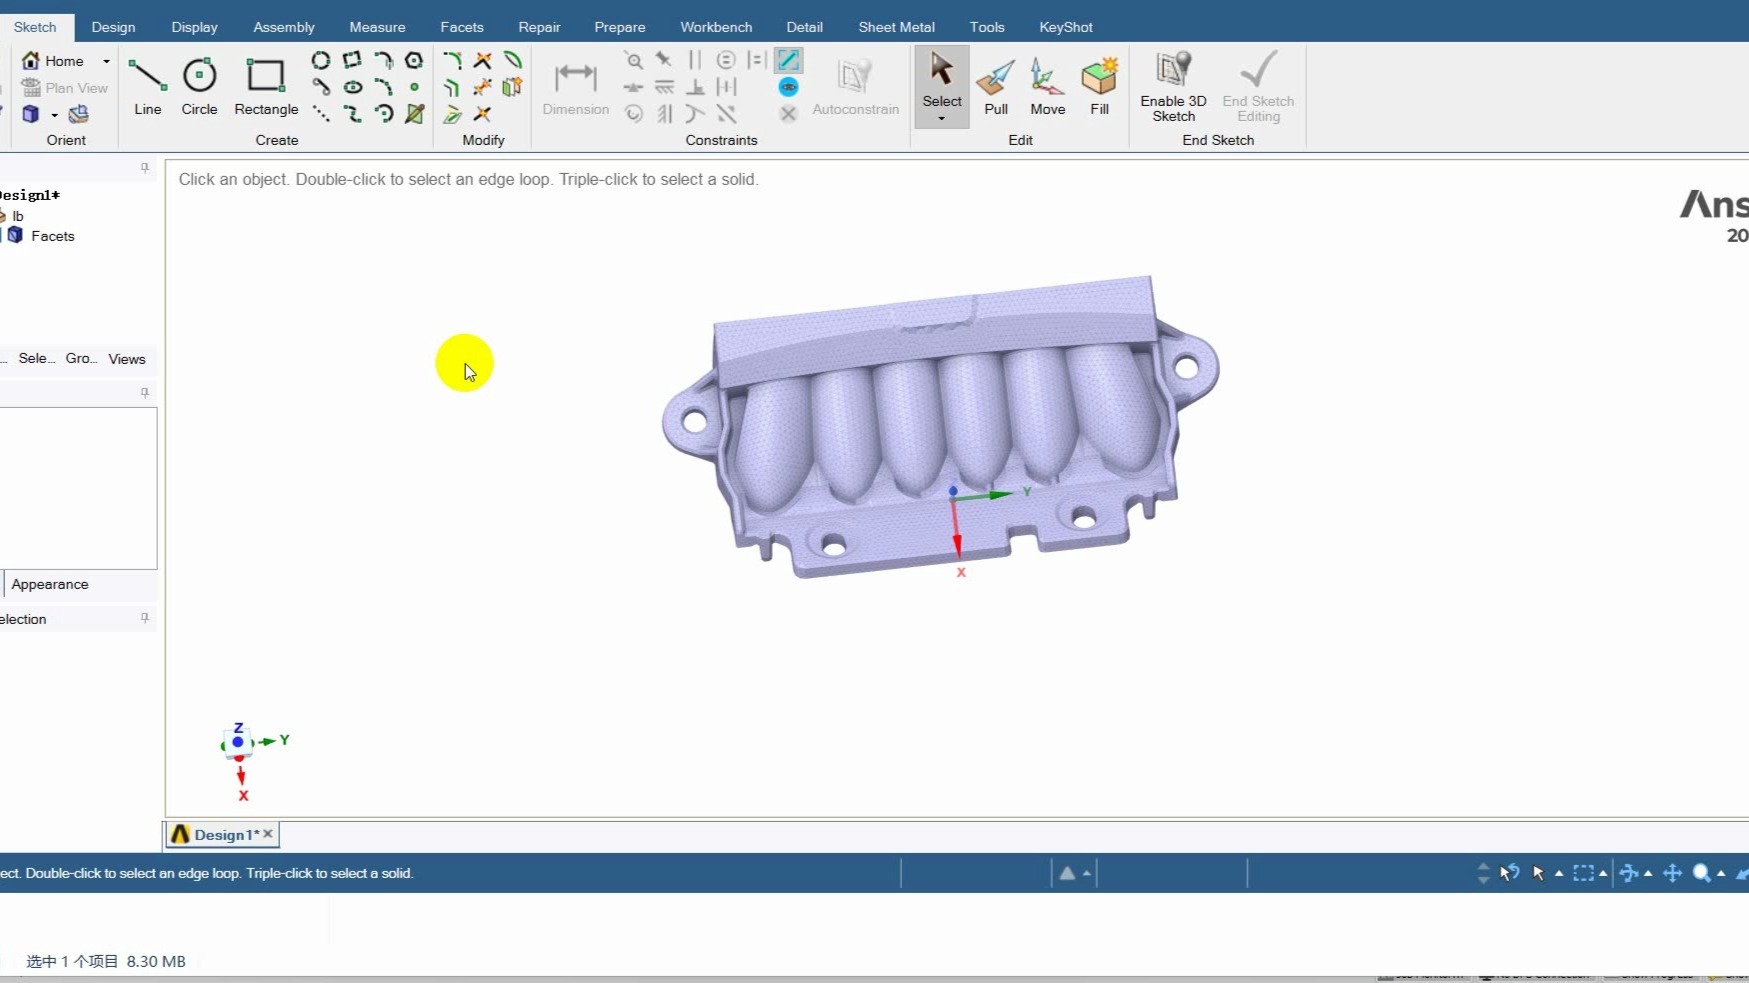Switch to the Repair ribbon tab
This screenshot has width=1749, height=983.
pyautogui.click(x=539, y=27)
